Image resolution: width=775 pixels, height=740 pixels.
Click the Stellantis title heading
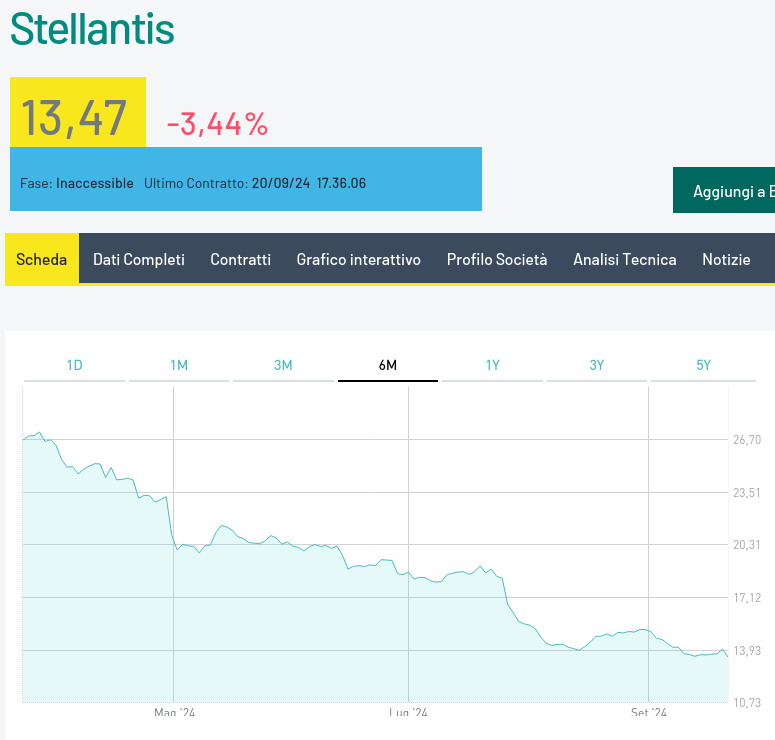[x=92, y=29]
